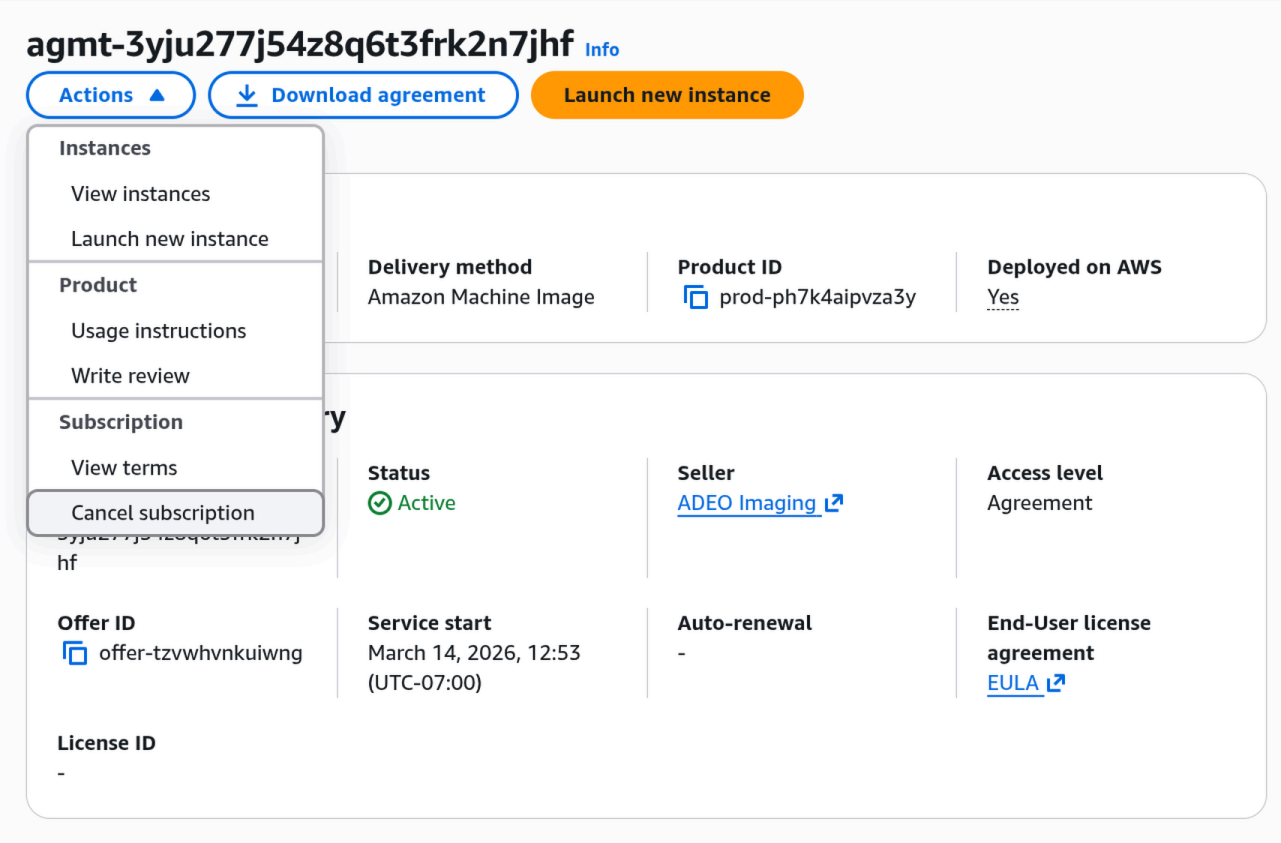Select Write review in the Actions menu
The width and height of the screenshot is (1281, 843).
tap(130, 375)
